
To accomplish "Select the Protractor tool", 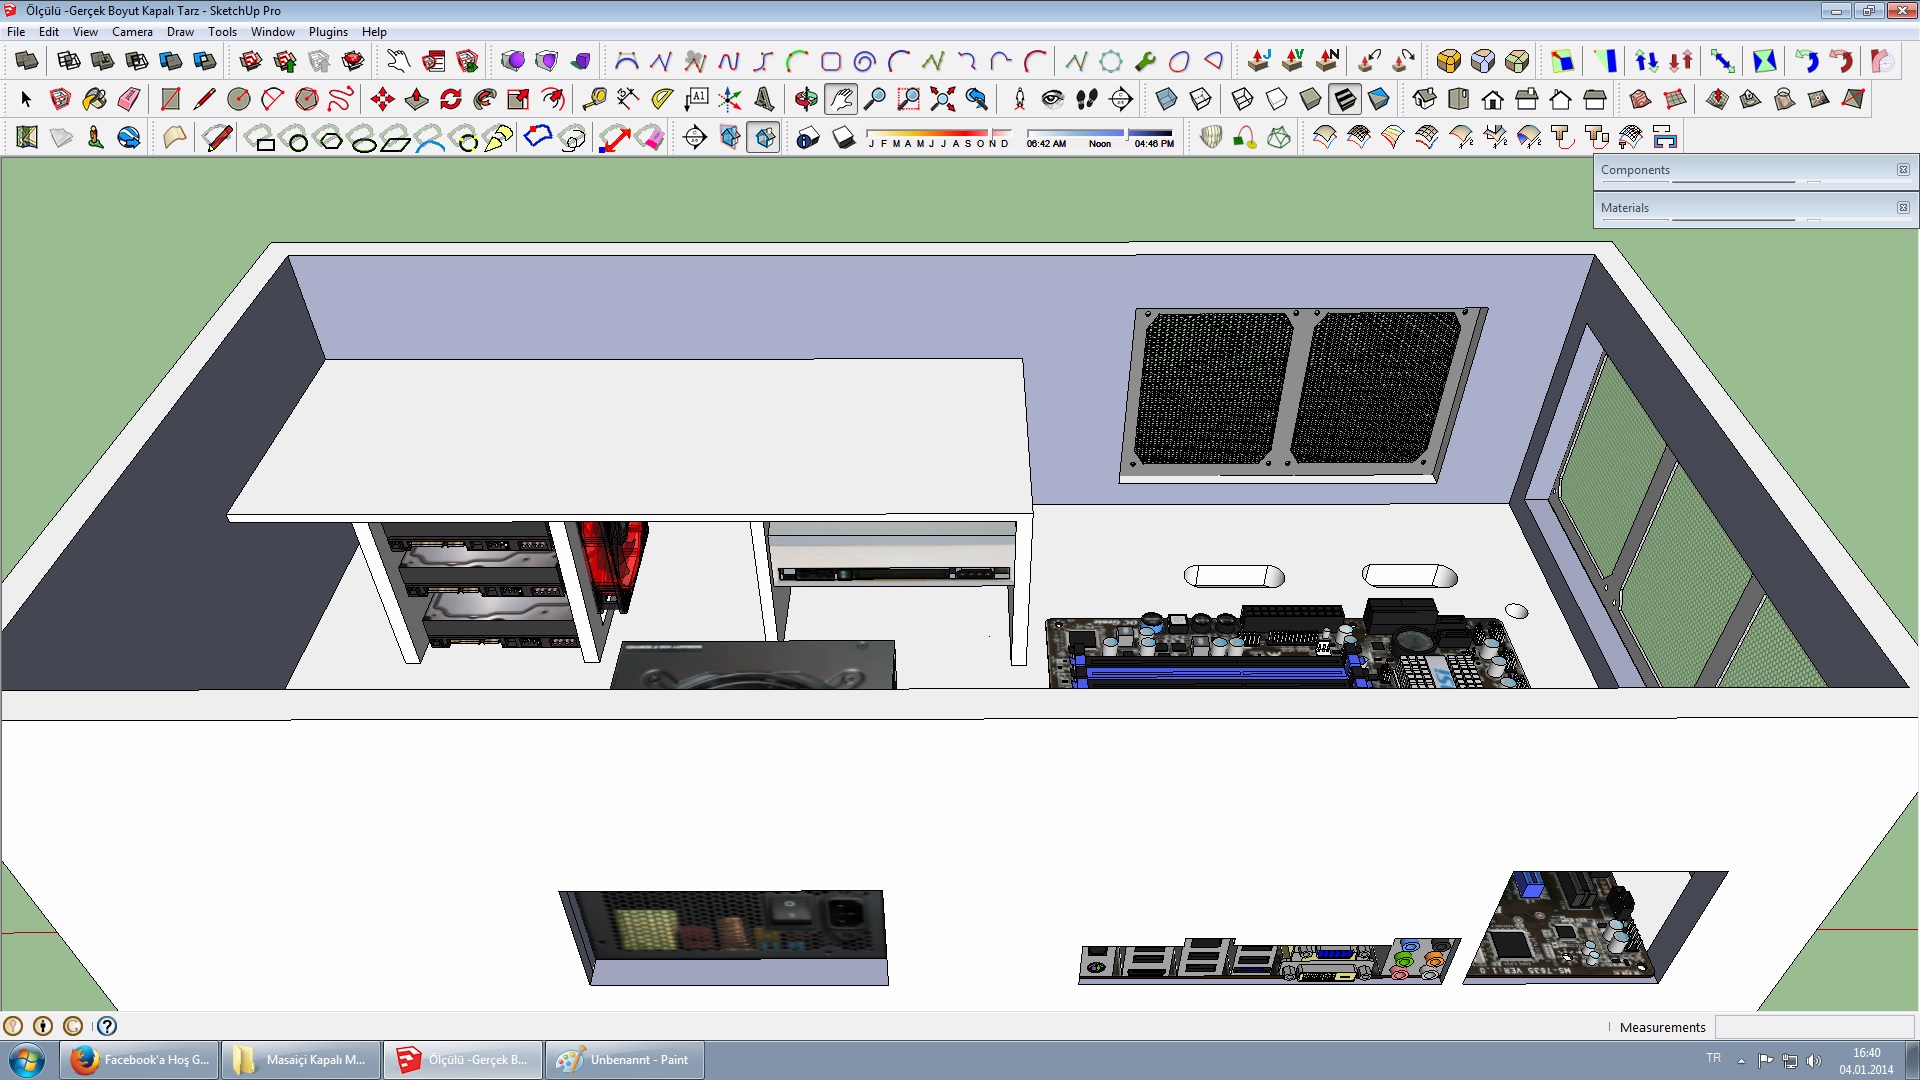I will 662,99.
